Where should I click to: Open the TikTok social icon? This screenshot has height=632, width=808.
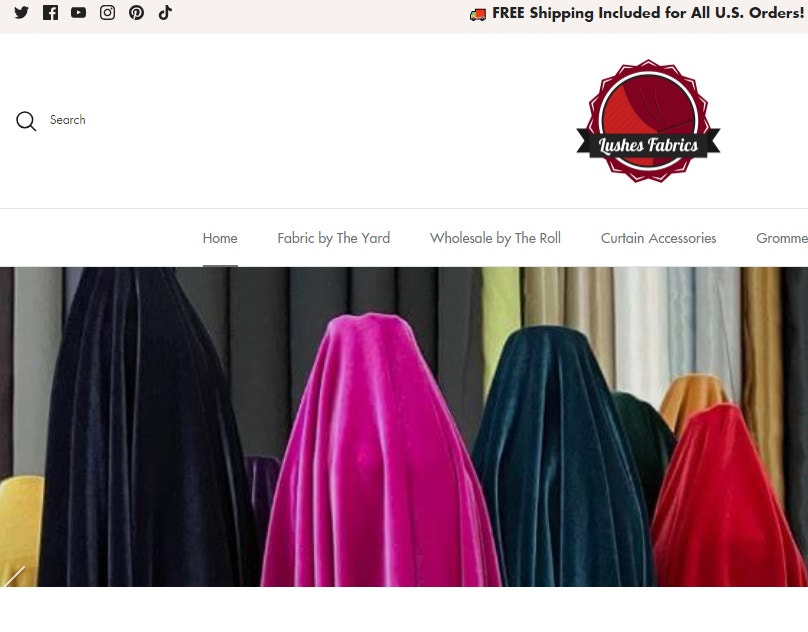[x=165, y=12]
